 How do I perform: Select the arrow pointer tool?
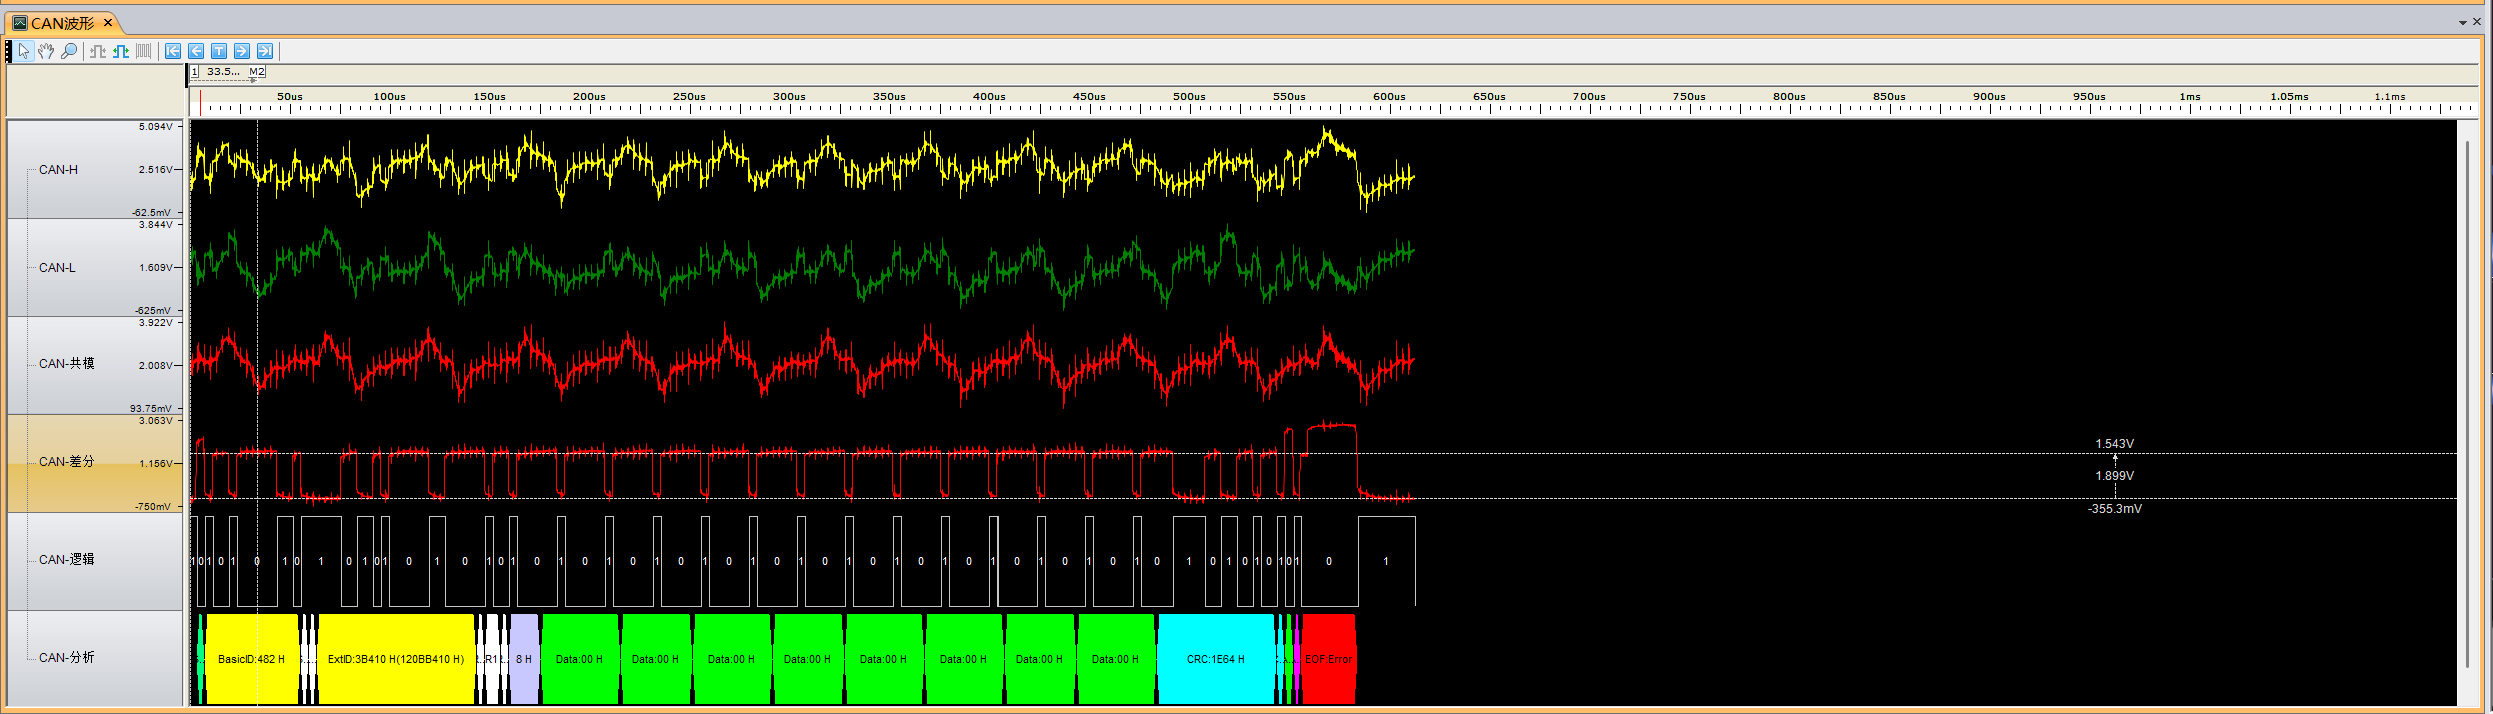point(24,51)
